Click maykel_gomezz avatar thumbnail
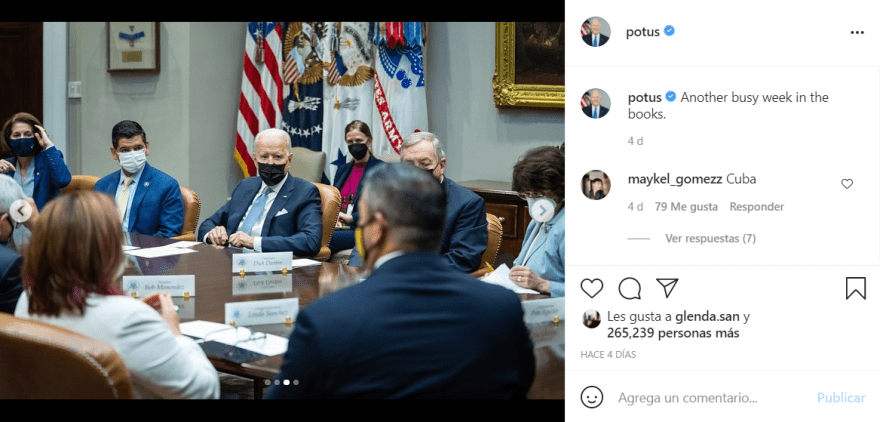The image size is (880, 422). coord(595,185)
